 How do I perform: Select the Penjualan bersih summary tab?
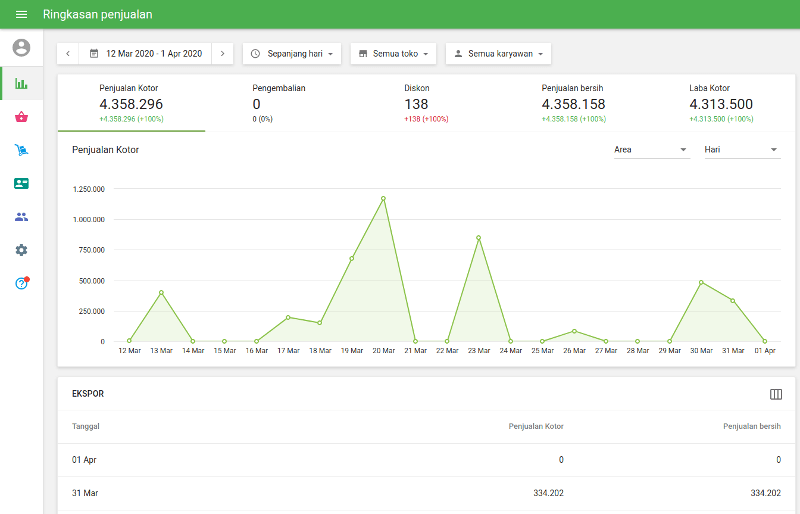[x=573, y=103]
